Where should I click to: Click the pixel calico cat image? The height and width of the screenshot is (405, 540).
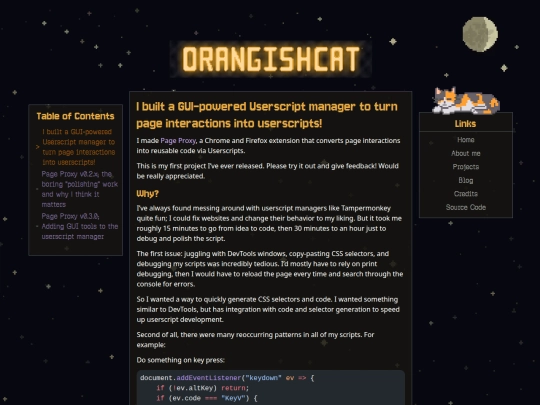tap(466, 101)
